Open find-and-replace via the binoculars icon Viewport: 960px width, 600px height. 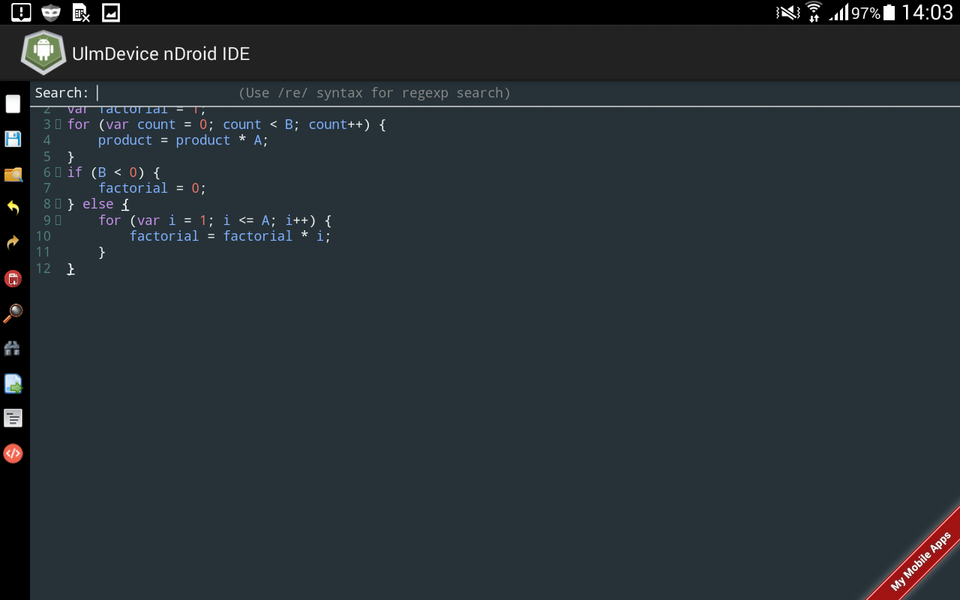[13, 348]
